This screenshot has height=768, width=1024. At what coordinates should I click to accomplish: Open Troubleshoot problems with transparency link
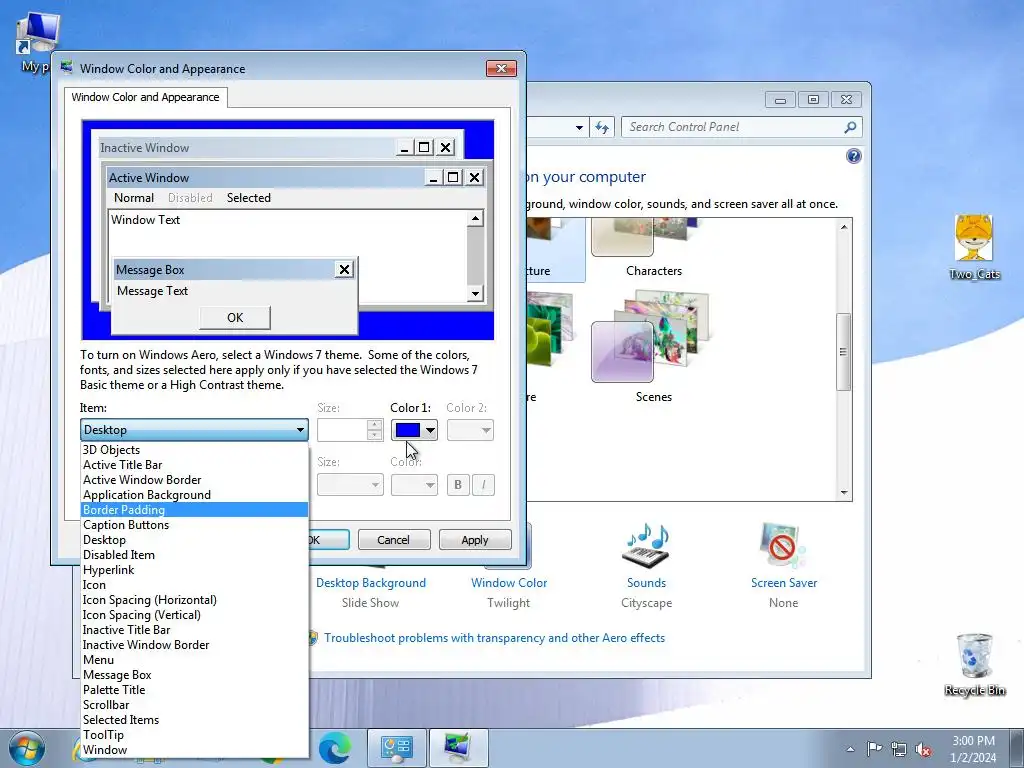coord(494,638)
